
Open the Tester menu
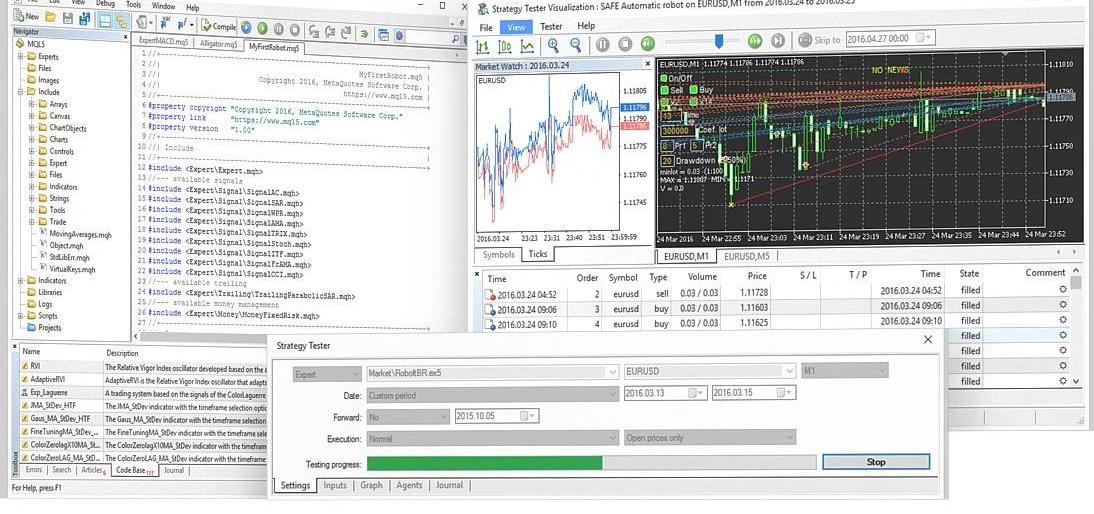point(551,27)
